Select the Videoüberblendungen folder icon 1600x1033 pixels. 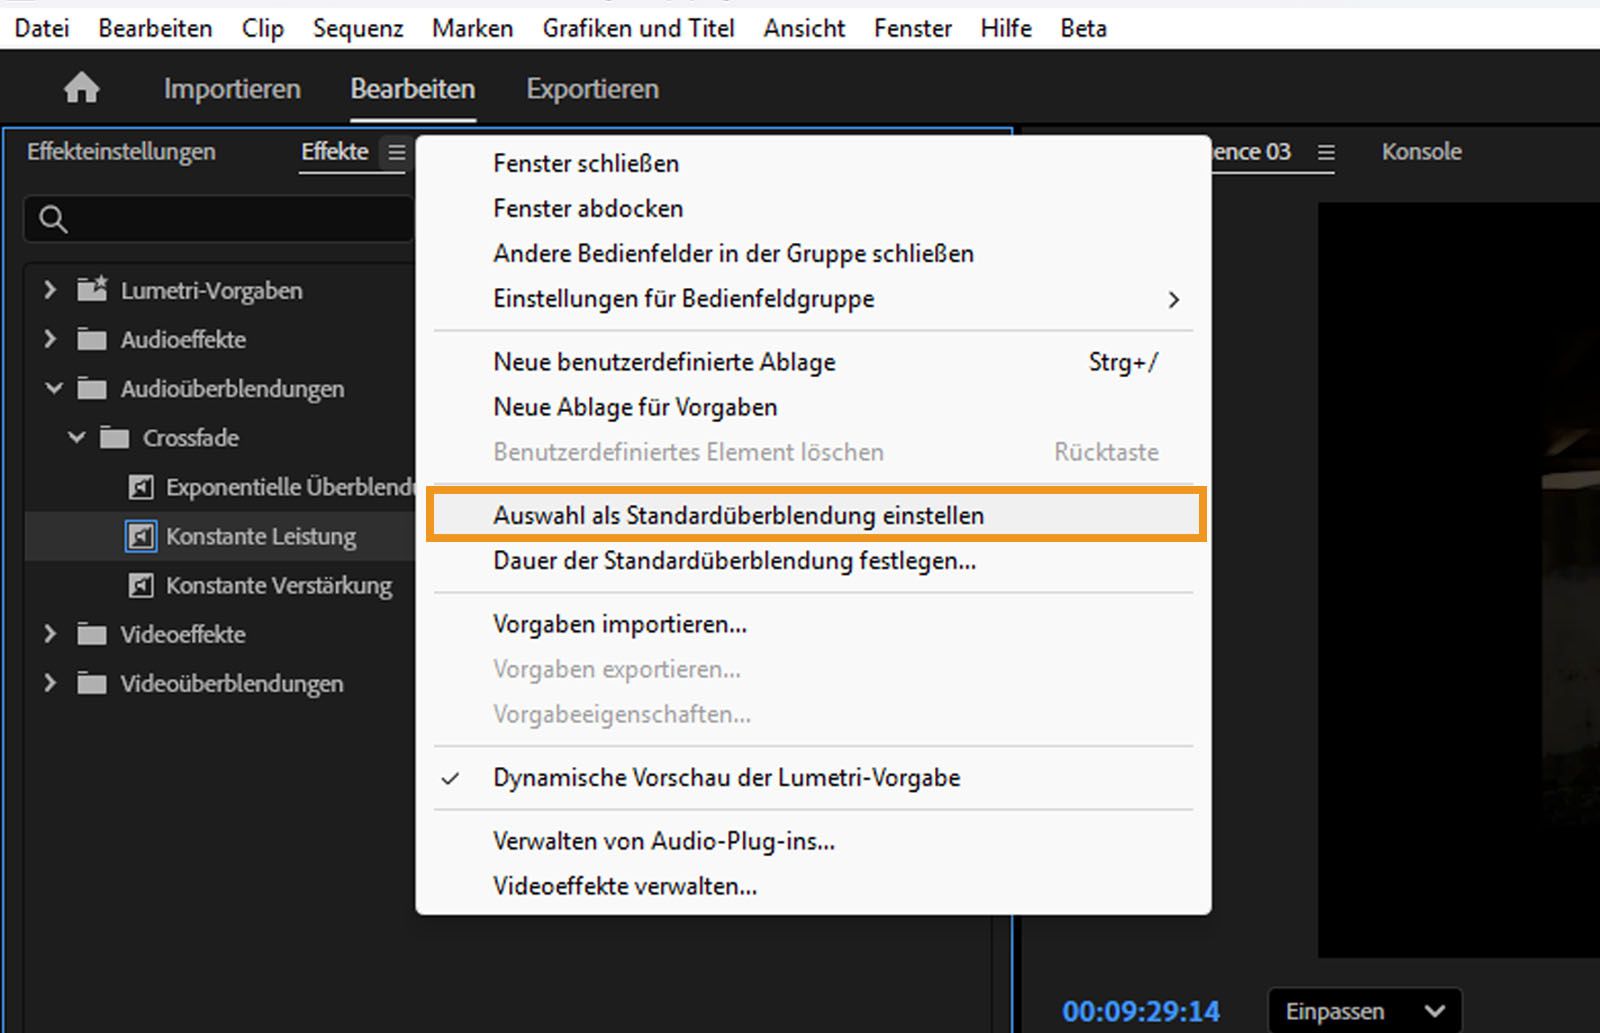92,683
